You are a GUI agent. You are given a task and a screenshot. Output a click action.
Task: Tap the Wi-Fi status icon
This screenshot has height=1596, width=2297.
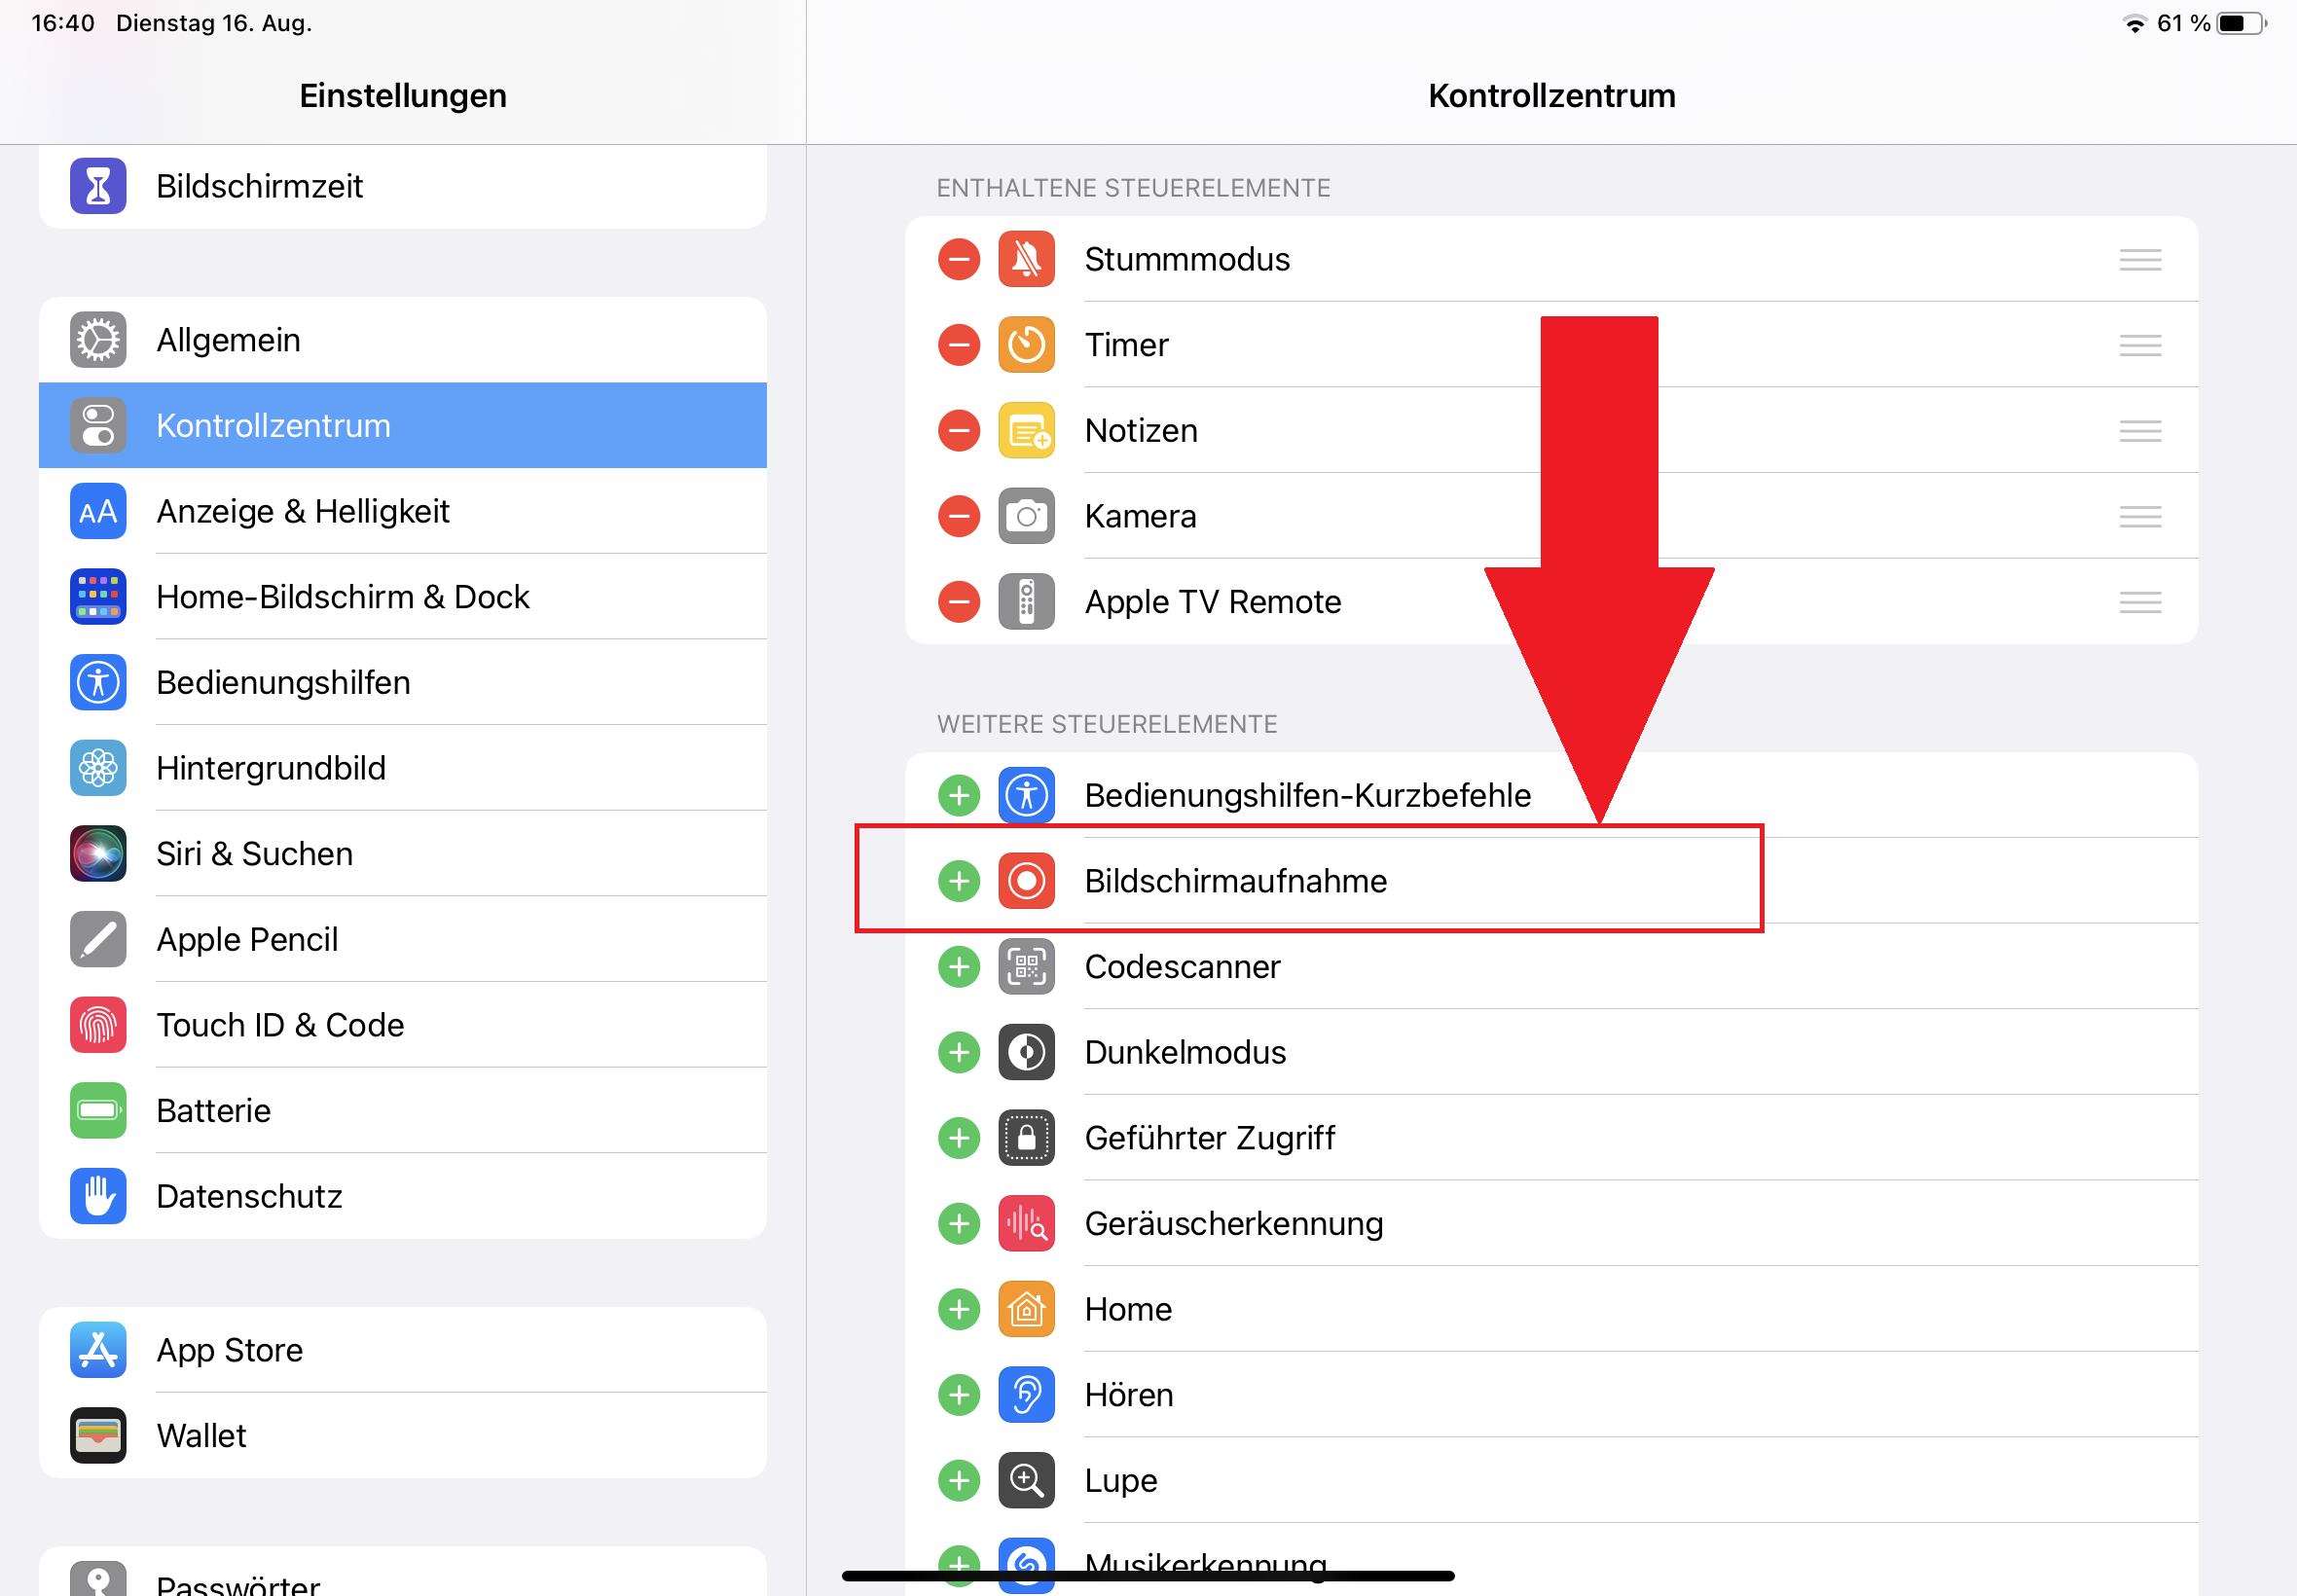[x=2134, y=23]
